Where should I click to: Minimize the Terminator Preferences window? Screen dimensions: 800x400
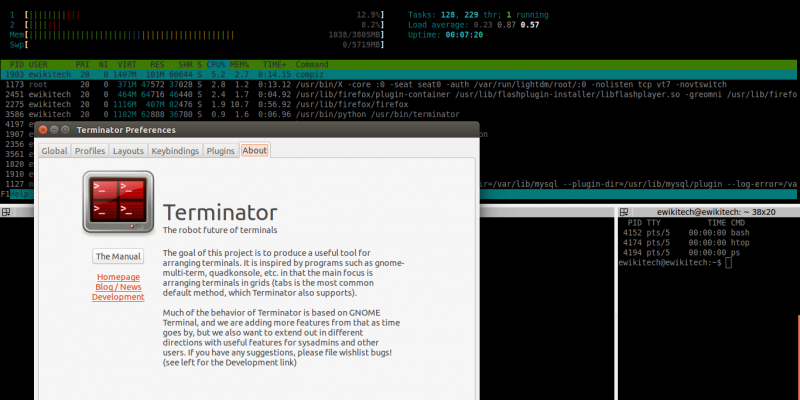(54, 130)
